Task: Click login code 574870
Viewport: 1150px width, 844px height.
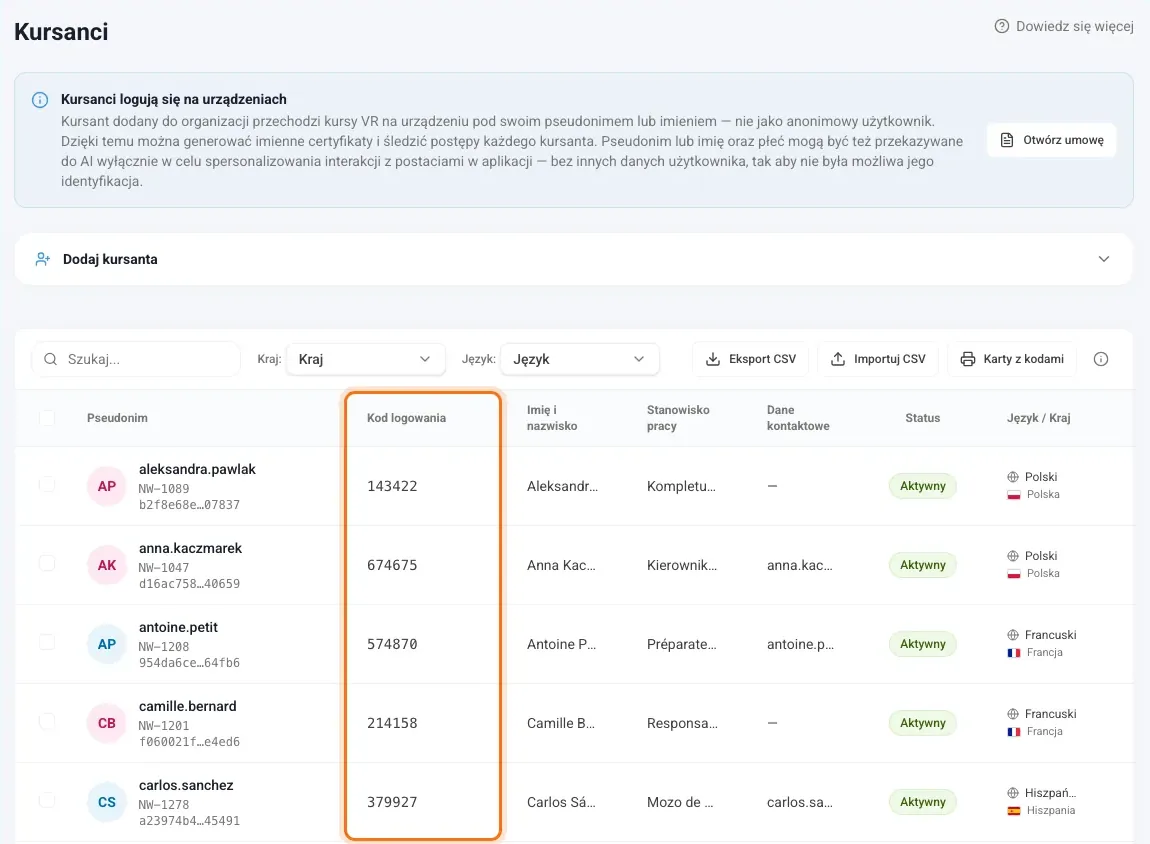Action: click(392, 644)
